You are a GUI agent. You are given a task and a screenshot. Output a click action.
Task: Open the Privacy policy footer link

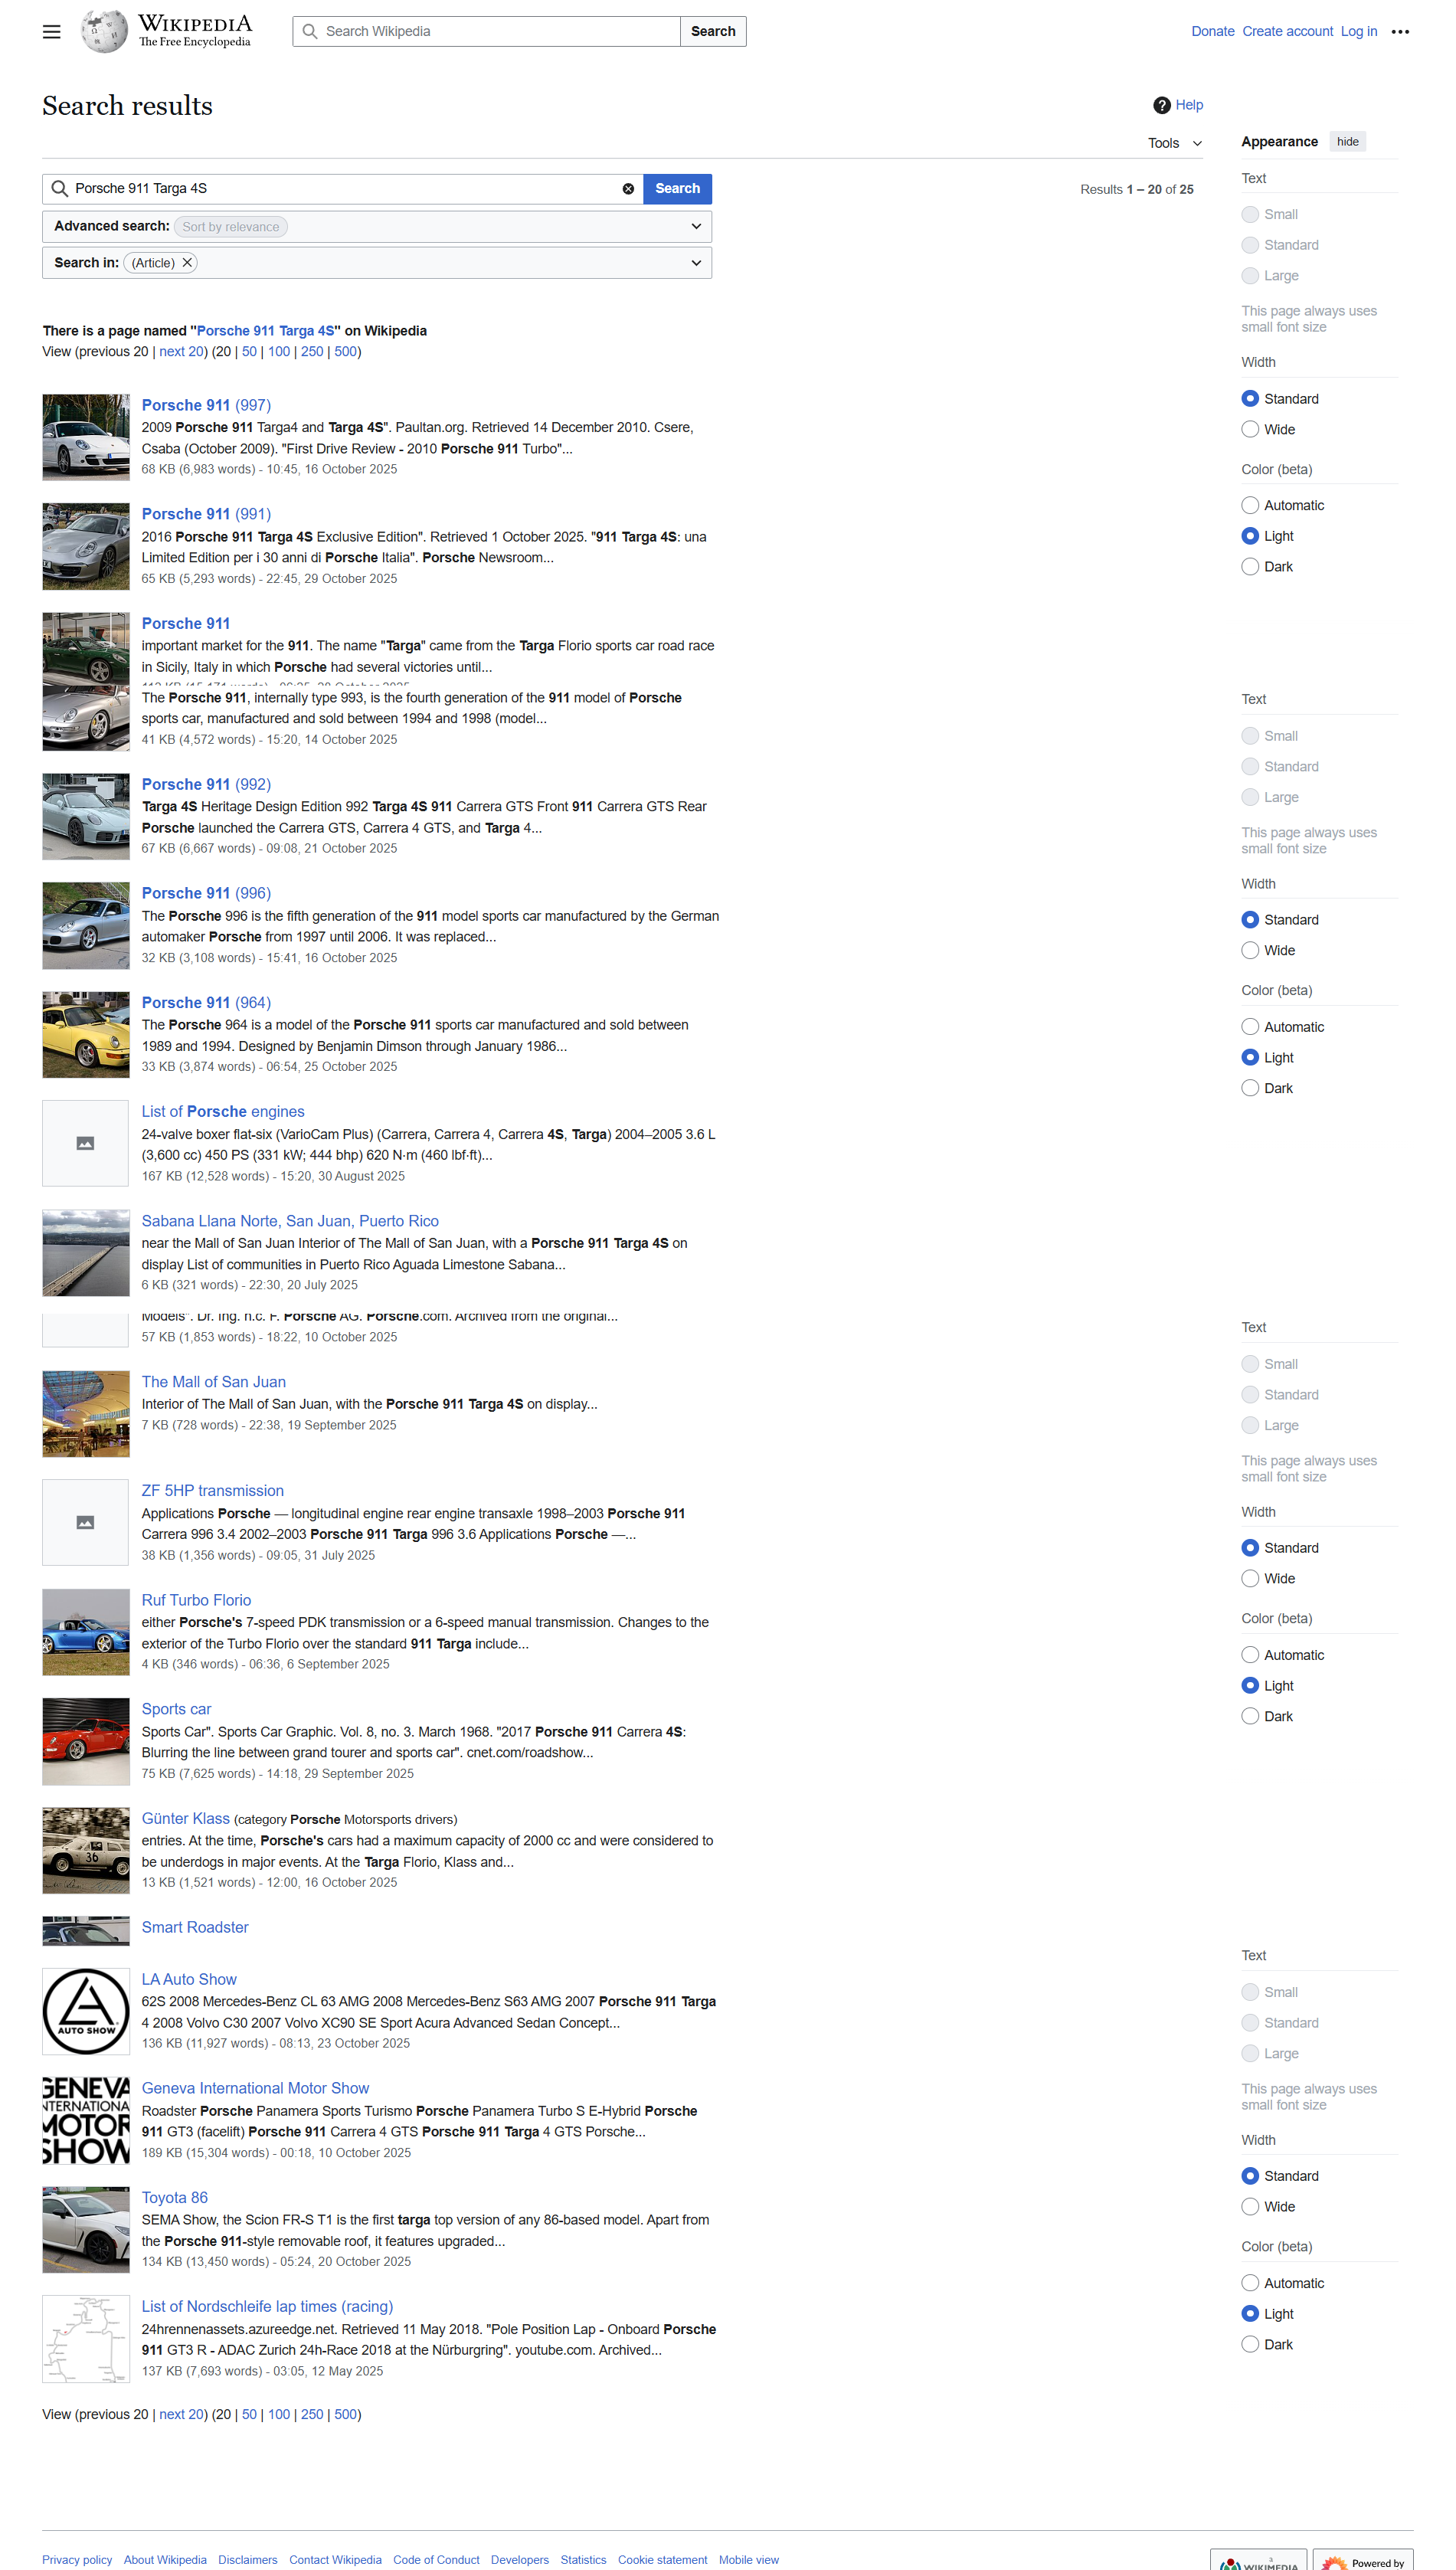77,2560
